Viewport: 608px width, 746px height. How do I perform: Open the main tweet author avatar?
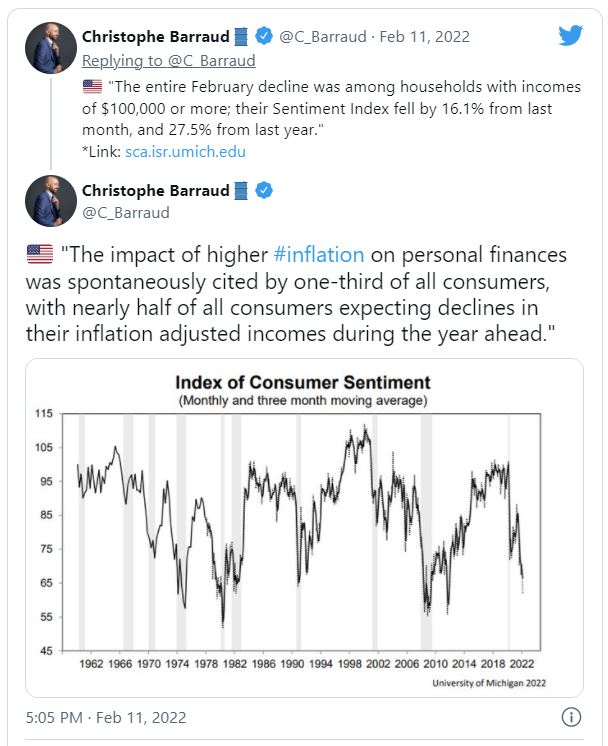[x=51, y=201]
